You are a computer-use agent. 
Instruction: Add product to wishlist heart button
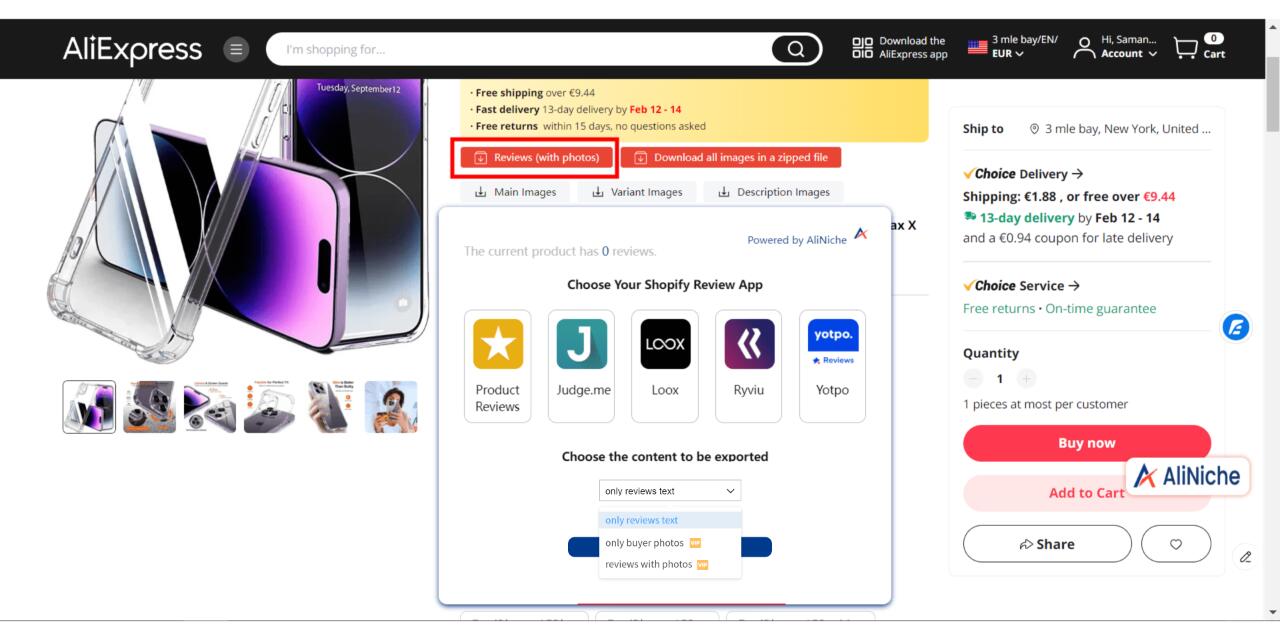click(1176, 544)
